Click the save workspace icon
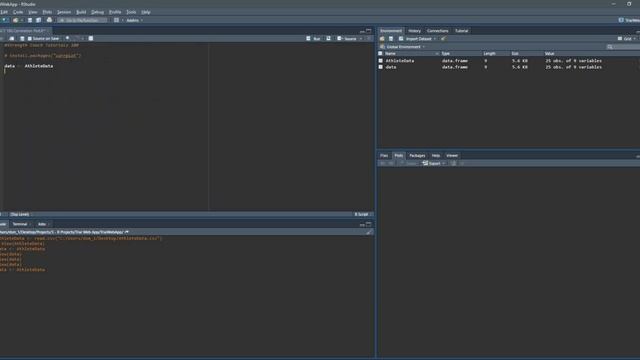Screen dimensions: 640x360 pos(391,39)
